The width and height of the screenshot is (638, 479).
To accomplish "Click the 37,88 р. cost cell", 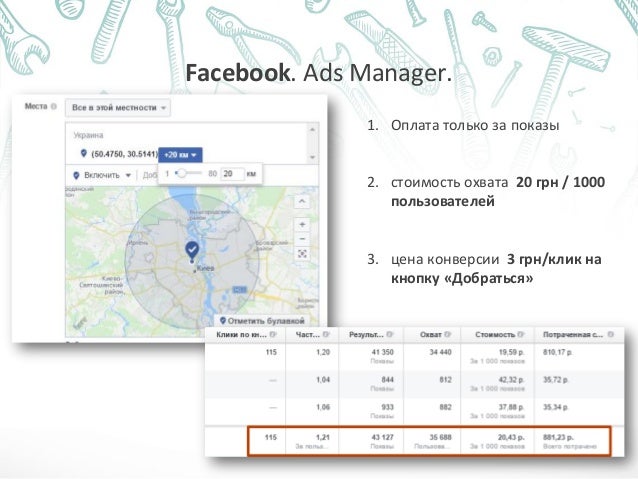I will pyautogui.click(x=497, y=411).
